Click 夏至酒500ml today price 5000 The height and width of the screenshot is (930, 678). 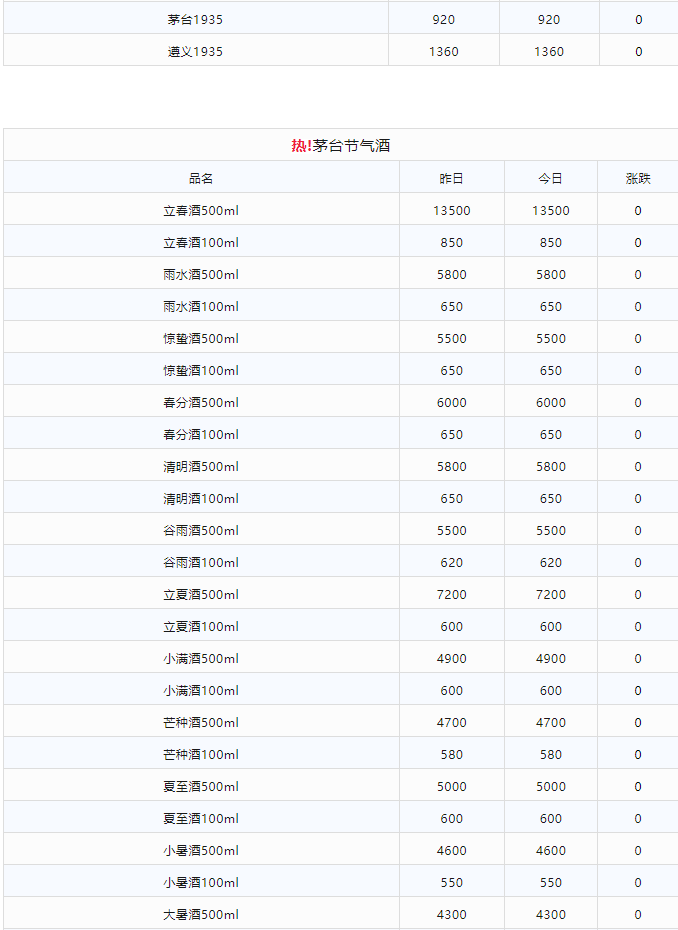tap(550, 787)
